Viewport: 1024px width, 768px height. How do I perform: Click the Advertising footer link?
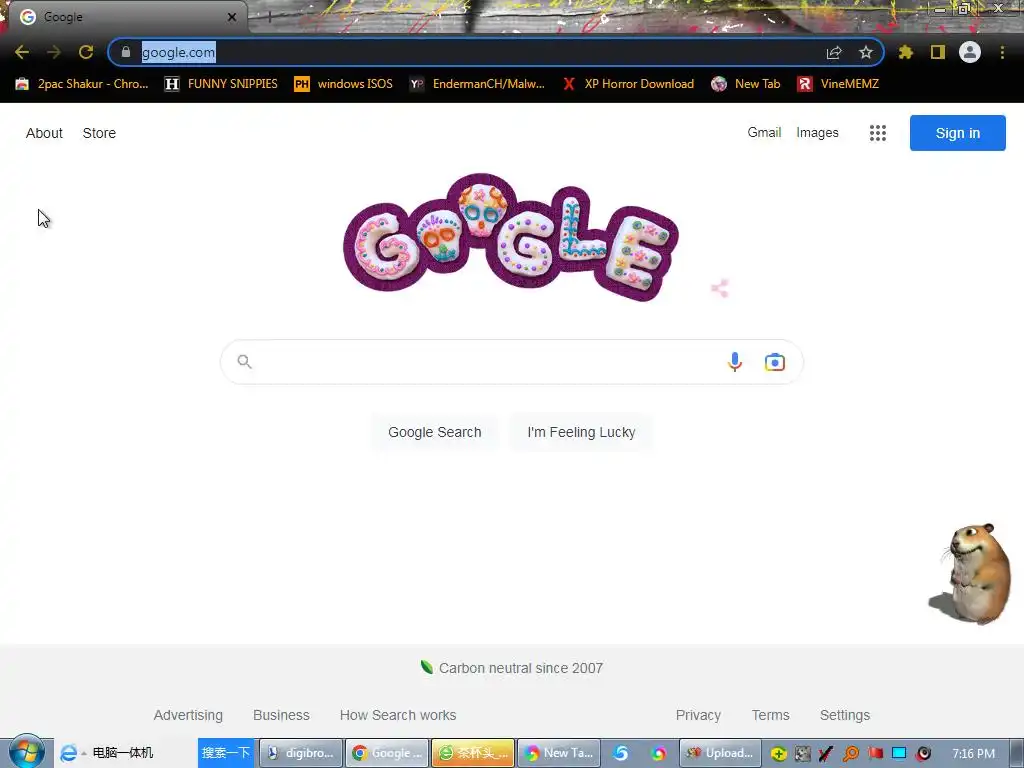pyautogui.click(x=188, y=715)
